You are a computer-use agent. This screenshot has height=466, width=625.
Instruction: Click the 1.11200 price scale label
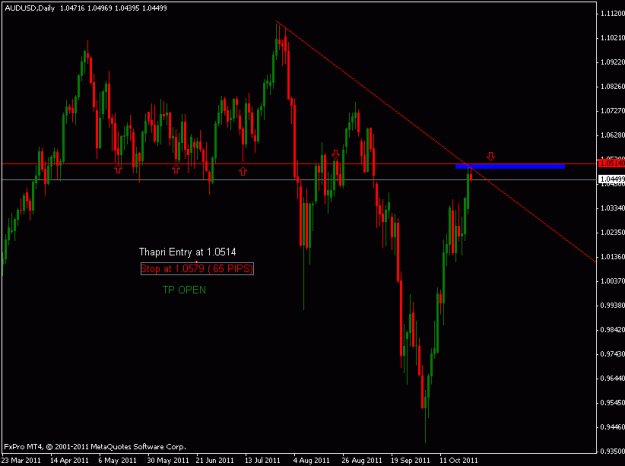pos(612,14)
